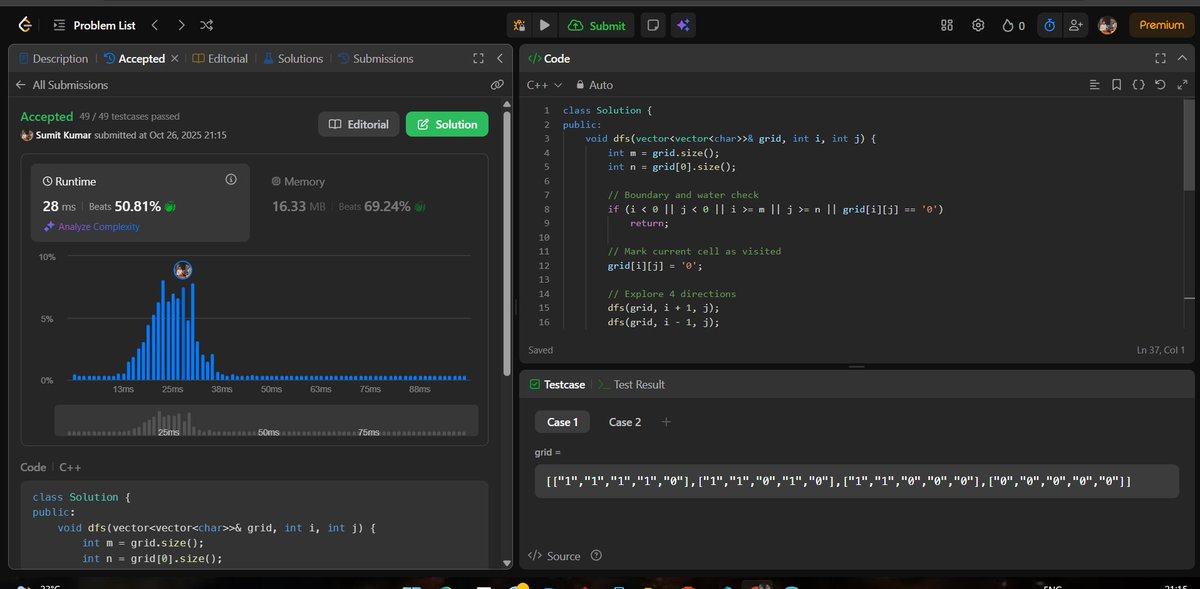Image resolution: width=1200 pixels, height=589 pixels.
Task: Open the Submissions tab
Action: click(x=376, y=59)
